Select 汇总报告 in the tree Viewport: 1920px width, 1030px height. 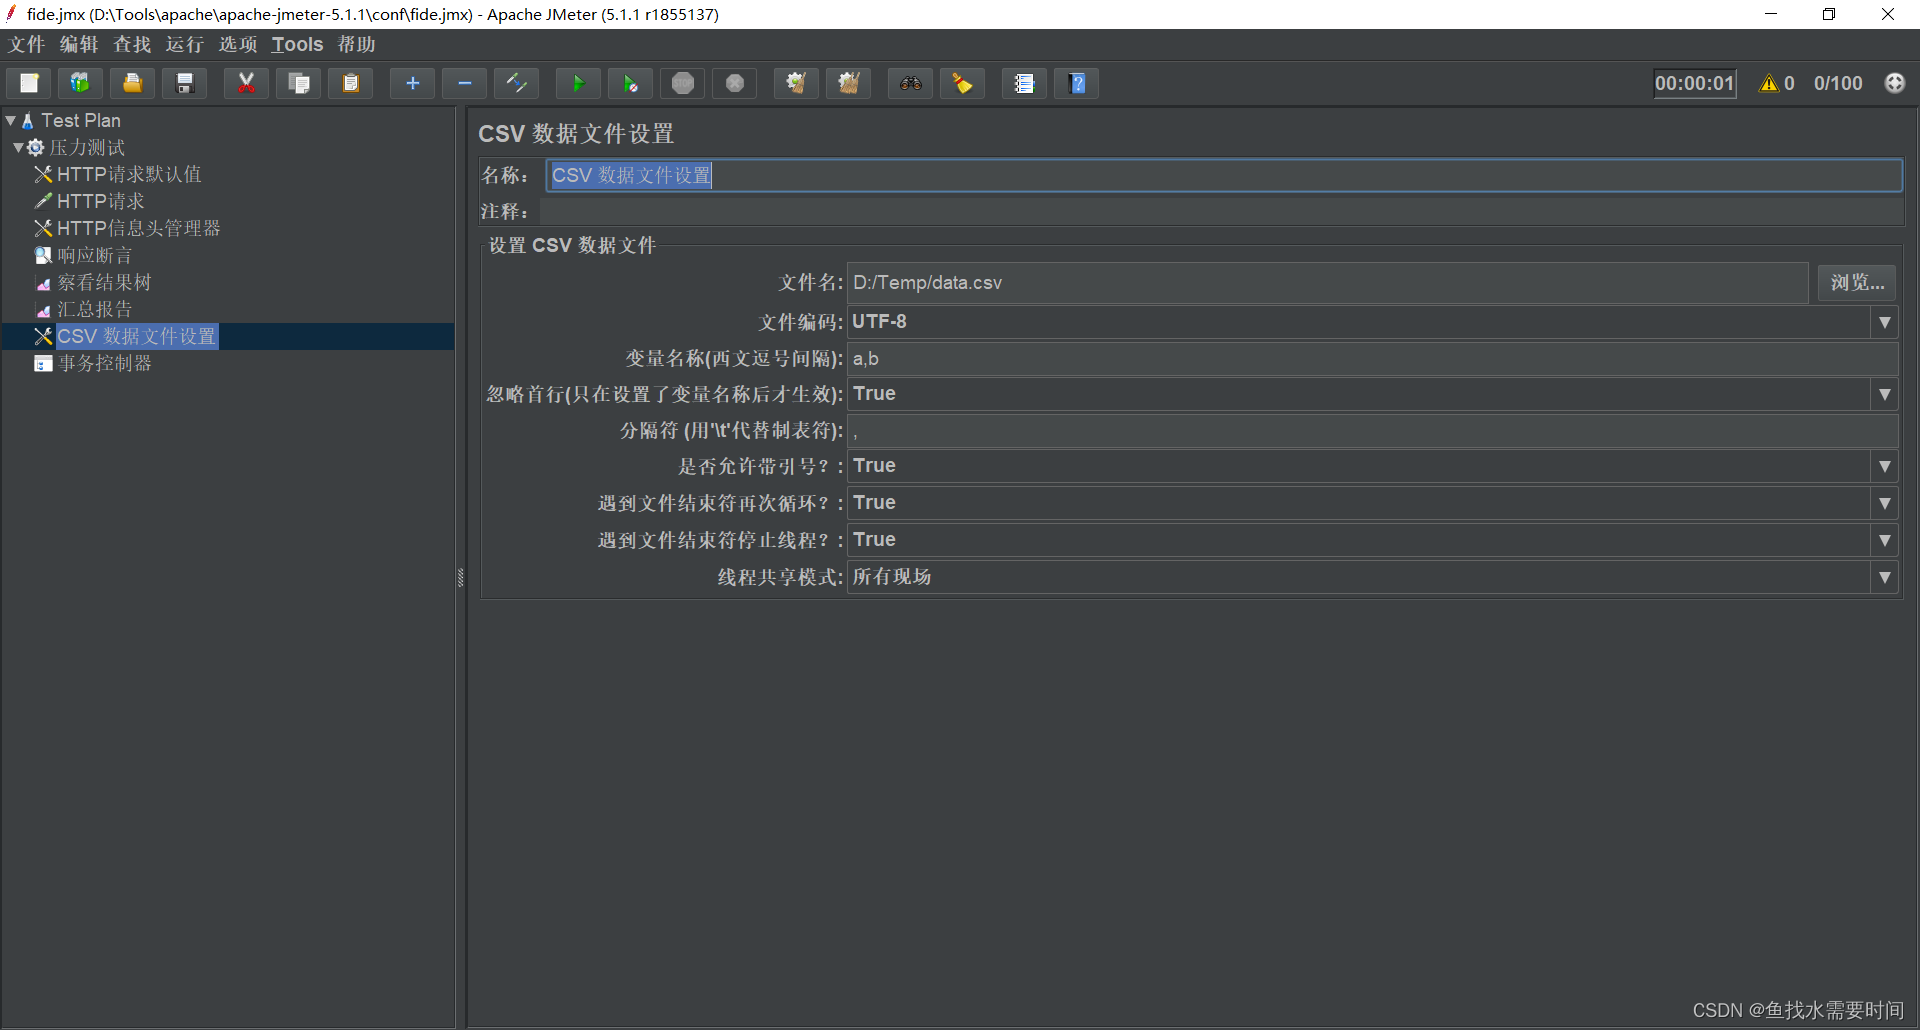[94, 309]
